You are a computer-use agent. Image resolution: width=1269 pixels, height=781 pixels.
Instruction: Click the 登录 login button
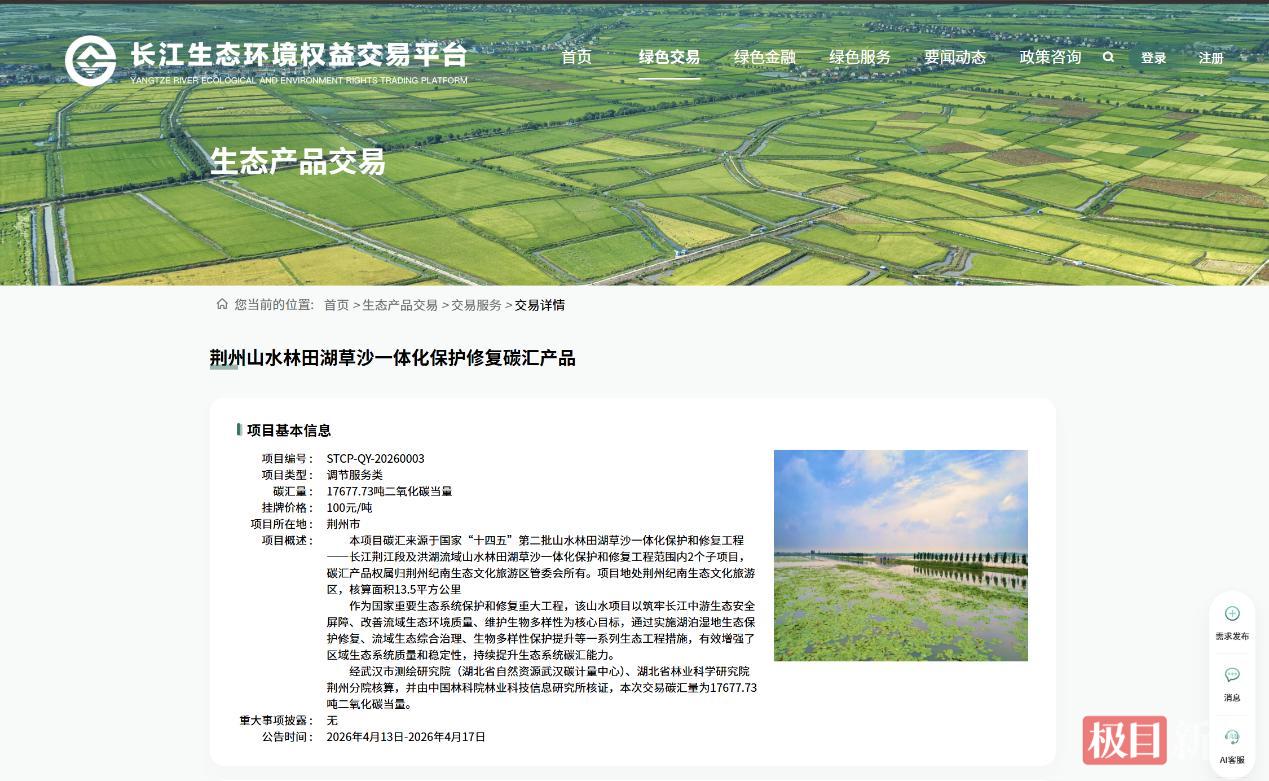tap(1154, 58)
